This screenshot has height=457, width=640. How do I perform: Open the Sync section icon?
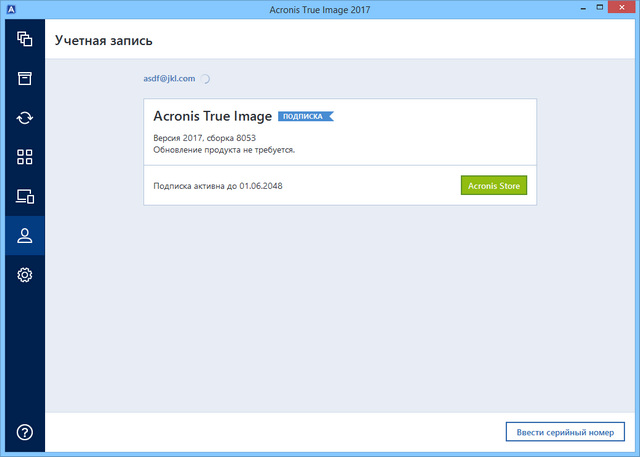[x=25, y=118]
